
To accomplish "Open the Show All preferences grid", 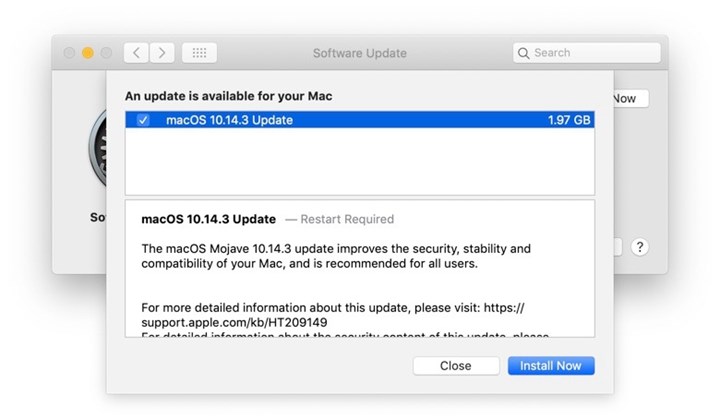I will click(199, 52).
